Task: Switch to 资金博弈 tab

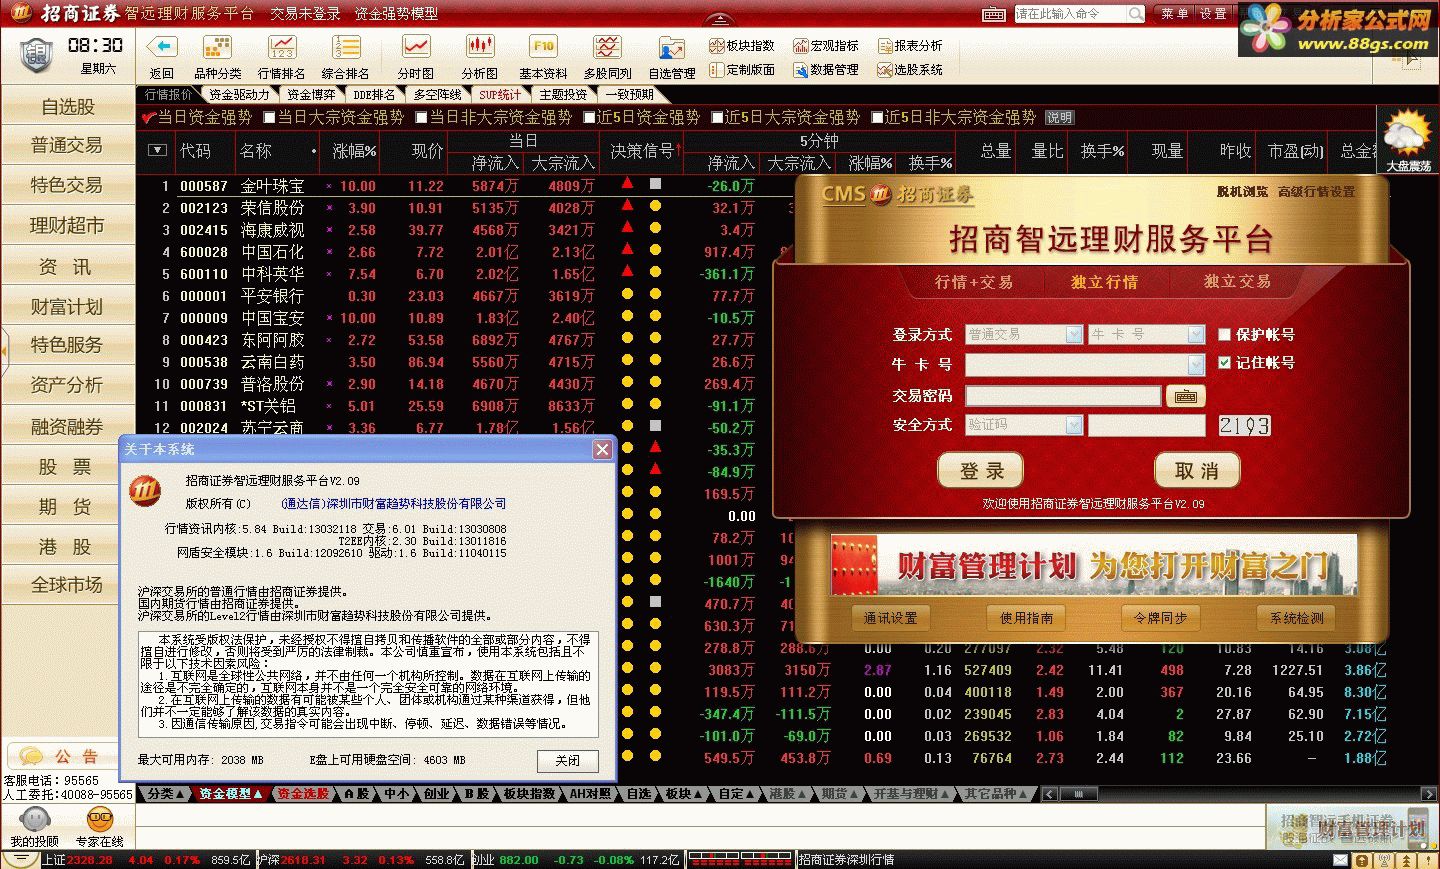Action: pyautogui.click(x=311, y=94)
